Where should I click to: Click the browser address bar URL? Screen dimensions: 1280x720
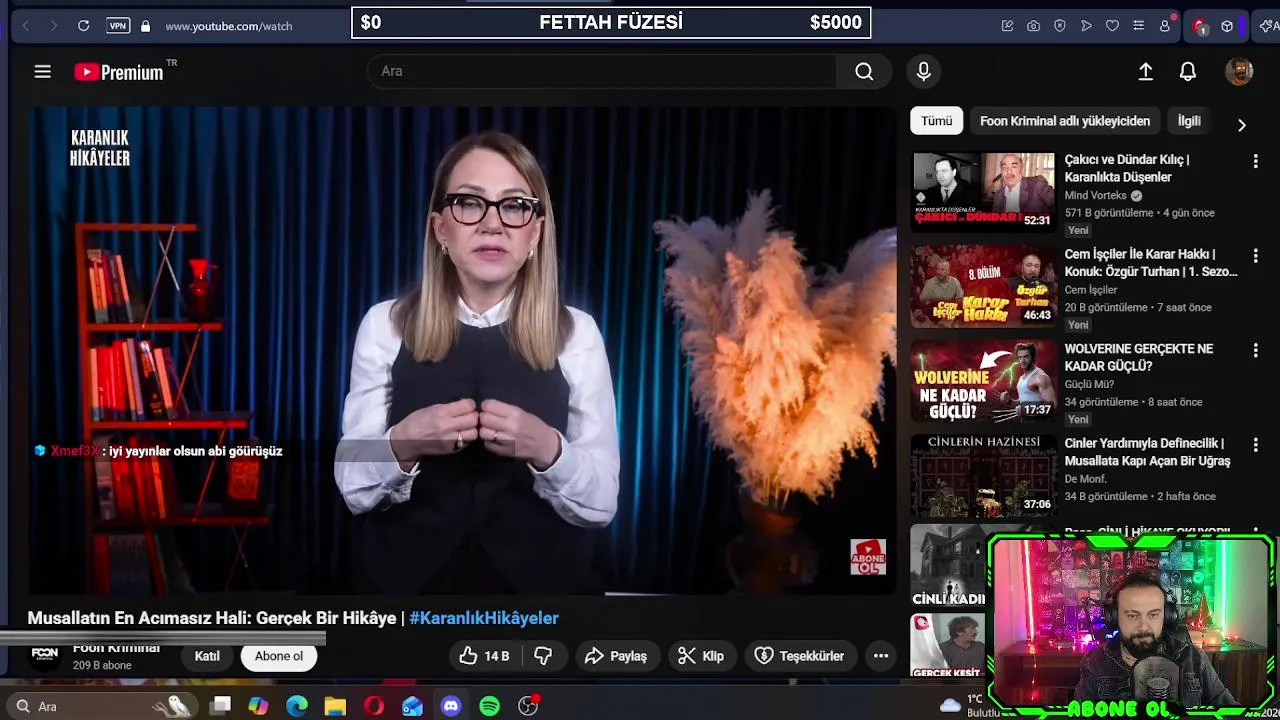click(x=229, y=25)
